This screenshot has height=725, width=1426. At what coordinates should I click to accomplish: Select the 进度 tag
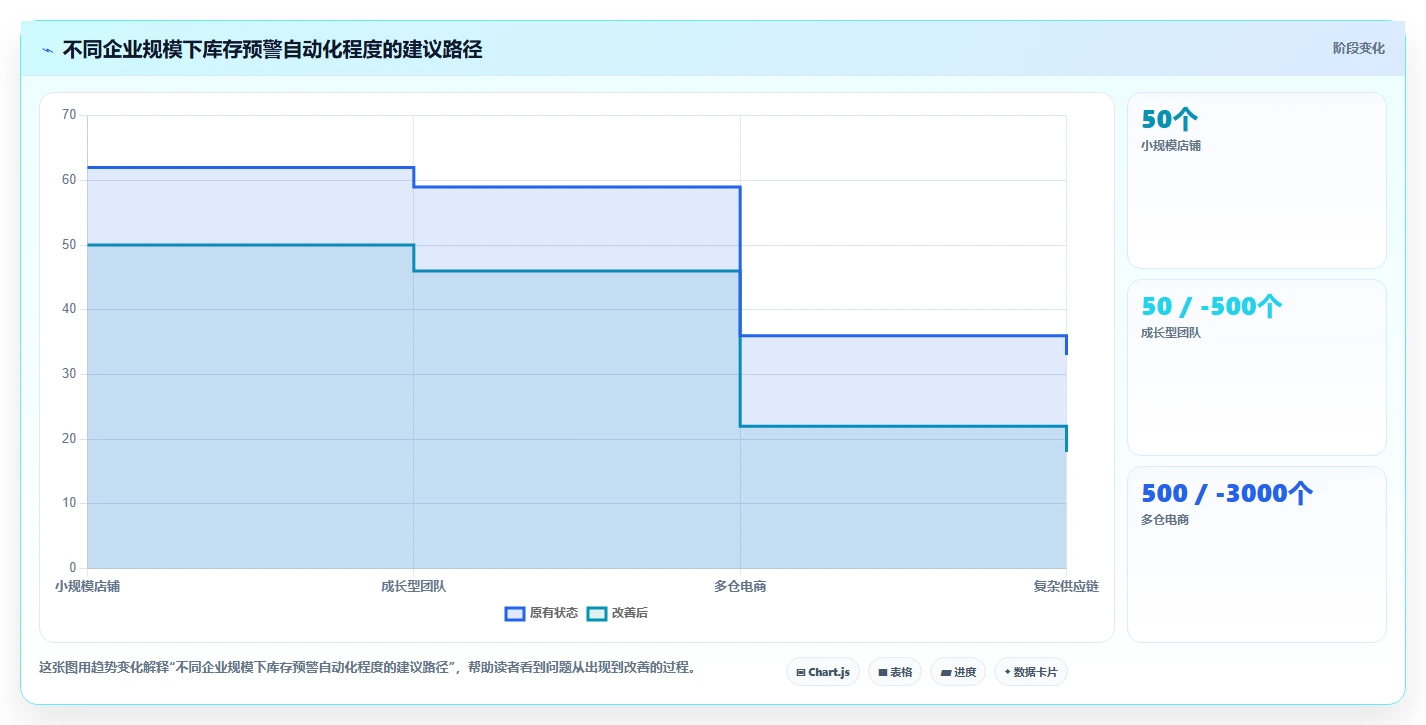click(958, 672)
